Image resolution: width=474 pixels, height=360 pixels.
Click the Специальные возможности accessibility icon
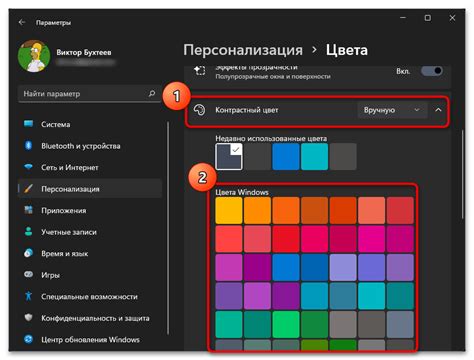pyautogui.click(x=29, y=296)
